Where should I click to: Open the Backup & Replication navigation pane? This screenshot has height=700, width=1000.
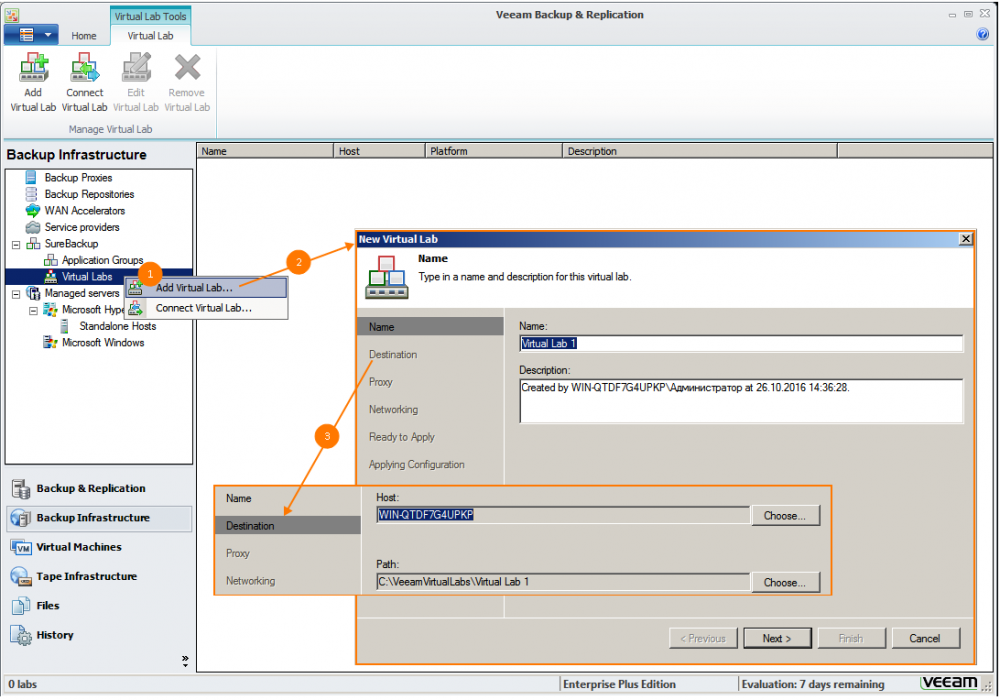click(99, 489)
